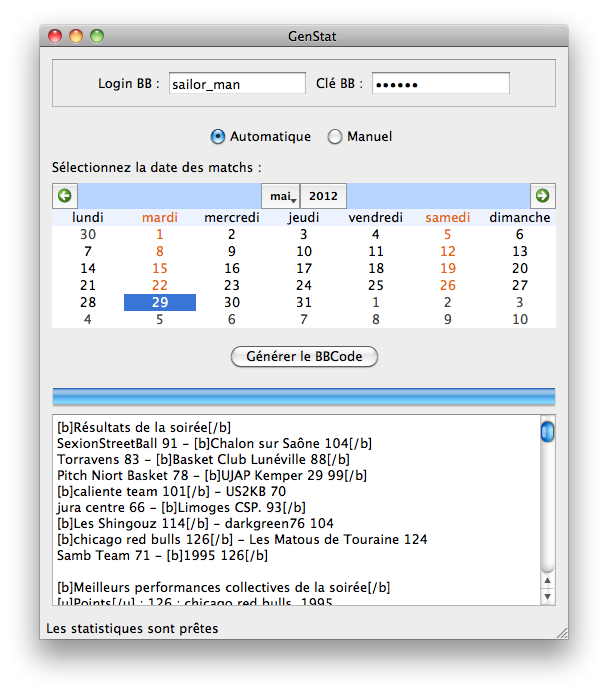This screenshot has width=608, height=694.
Task: Click the window resize grip corner
Action: point(562,633)
